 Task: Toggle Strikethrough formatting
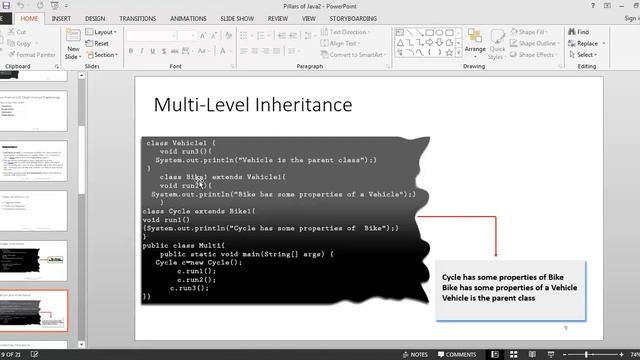175,51
